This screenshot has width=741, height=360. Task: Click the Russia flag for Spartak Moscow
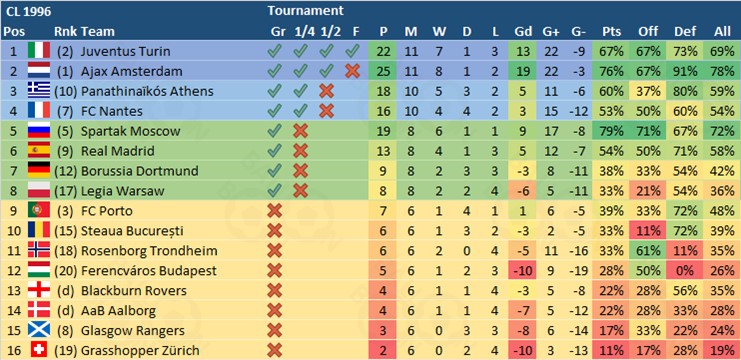coord(39,131)
